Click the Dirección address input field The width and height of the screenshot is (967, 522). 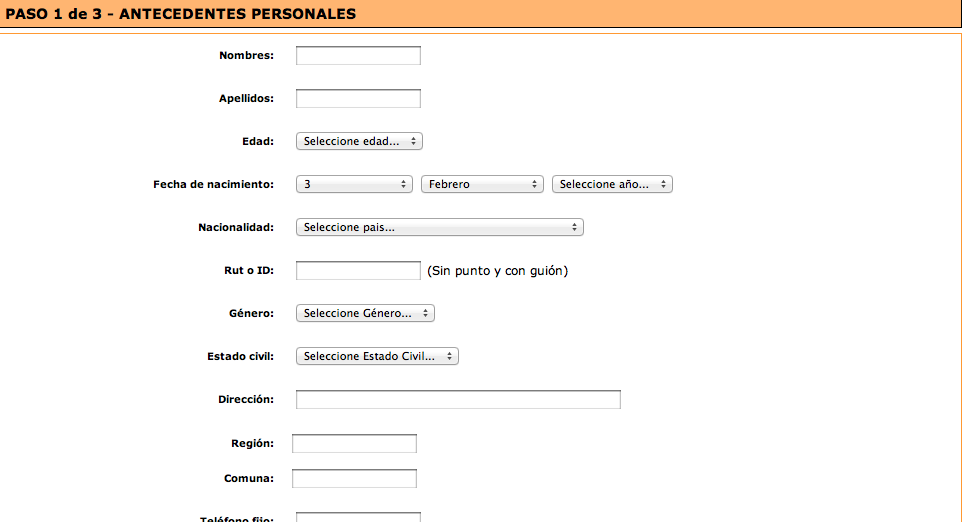click(458, 400)
